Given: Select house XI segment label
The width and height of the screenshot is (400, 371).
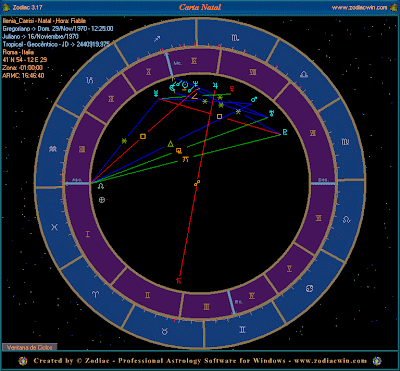Looking at the screenshot, I should [x=111, y=99].
